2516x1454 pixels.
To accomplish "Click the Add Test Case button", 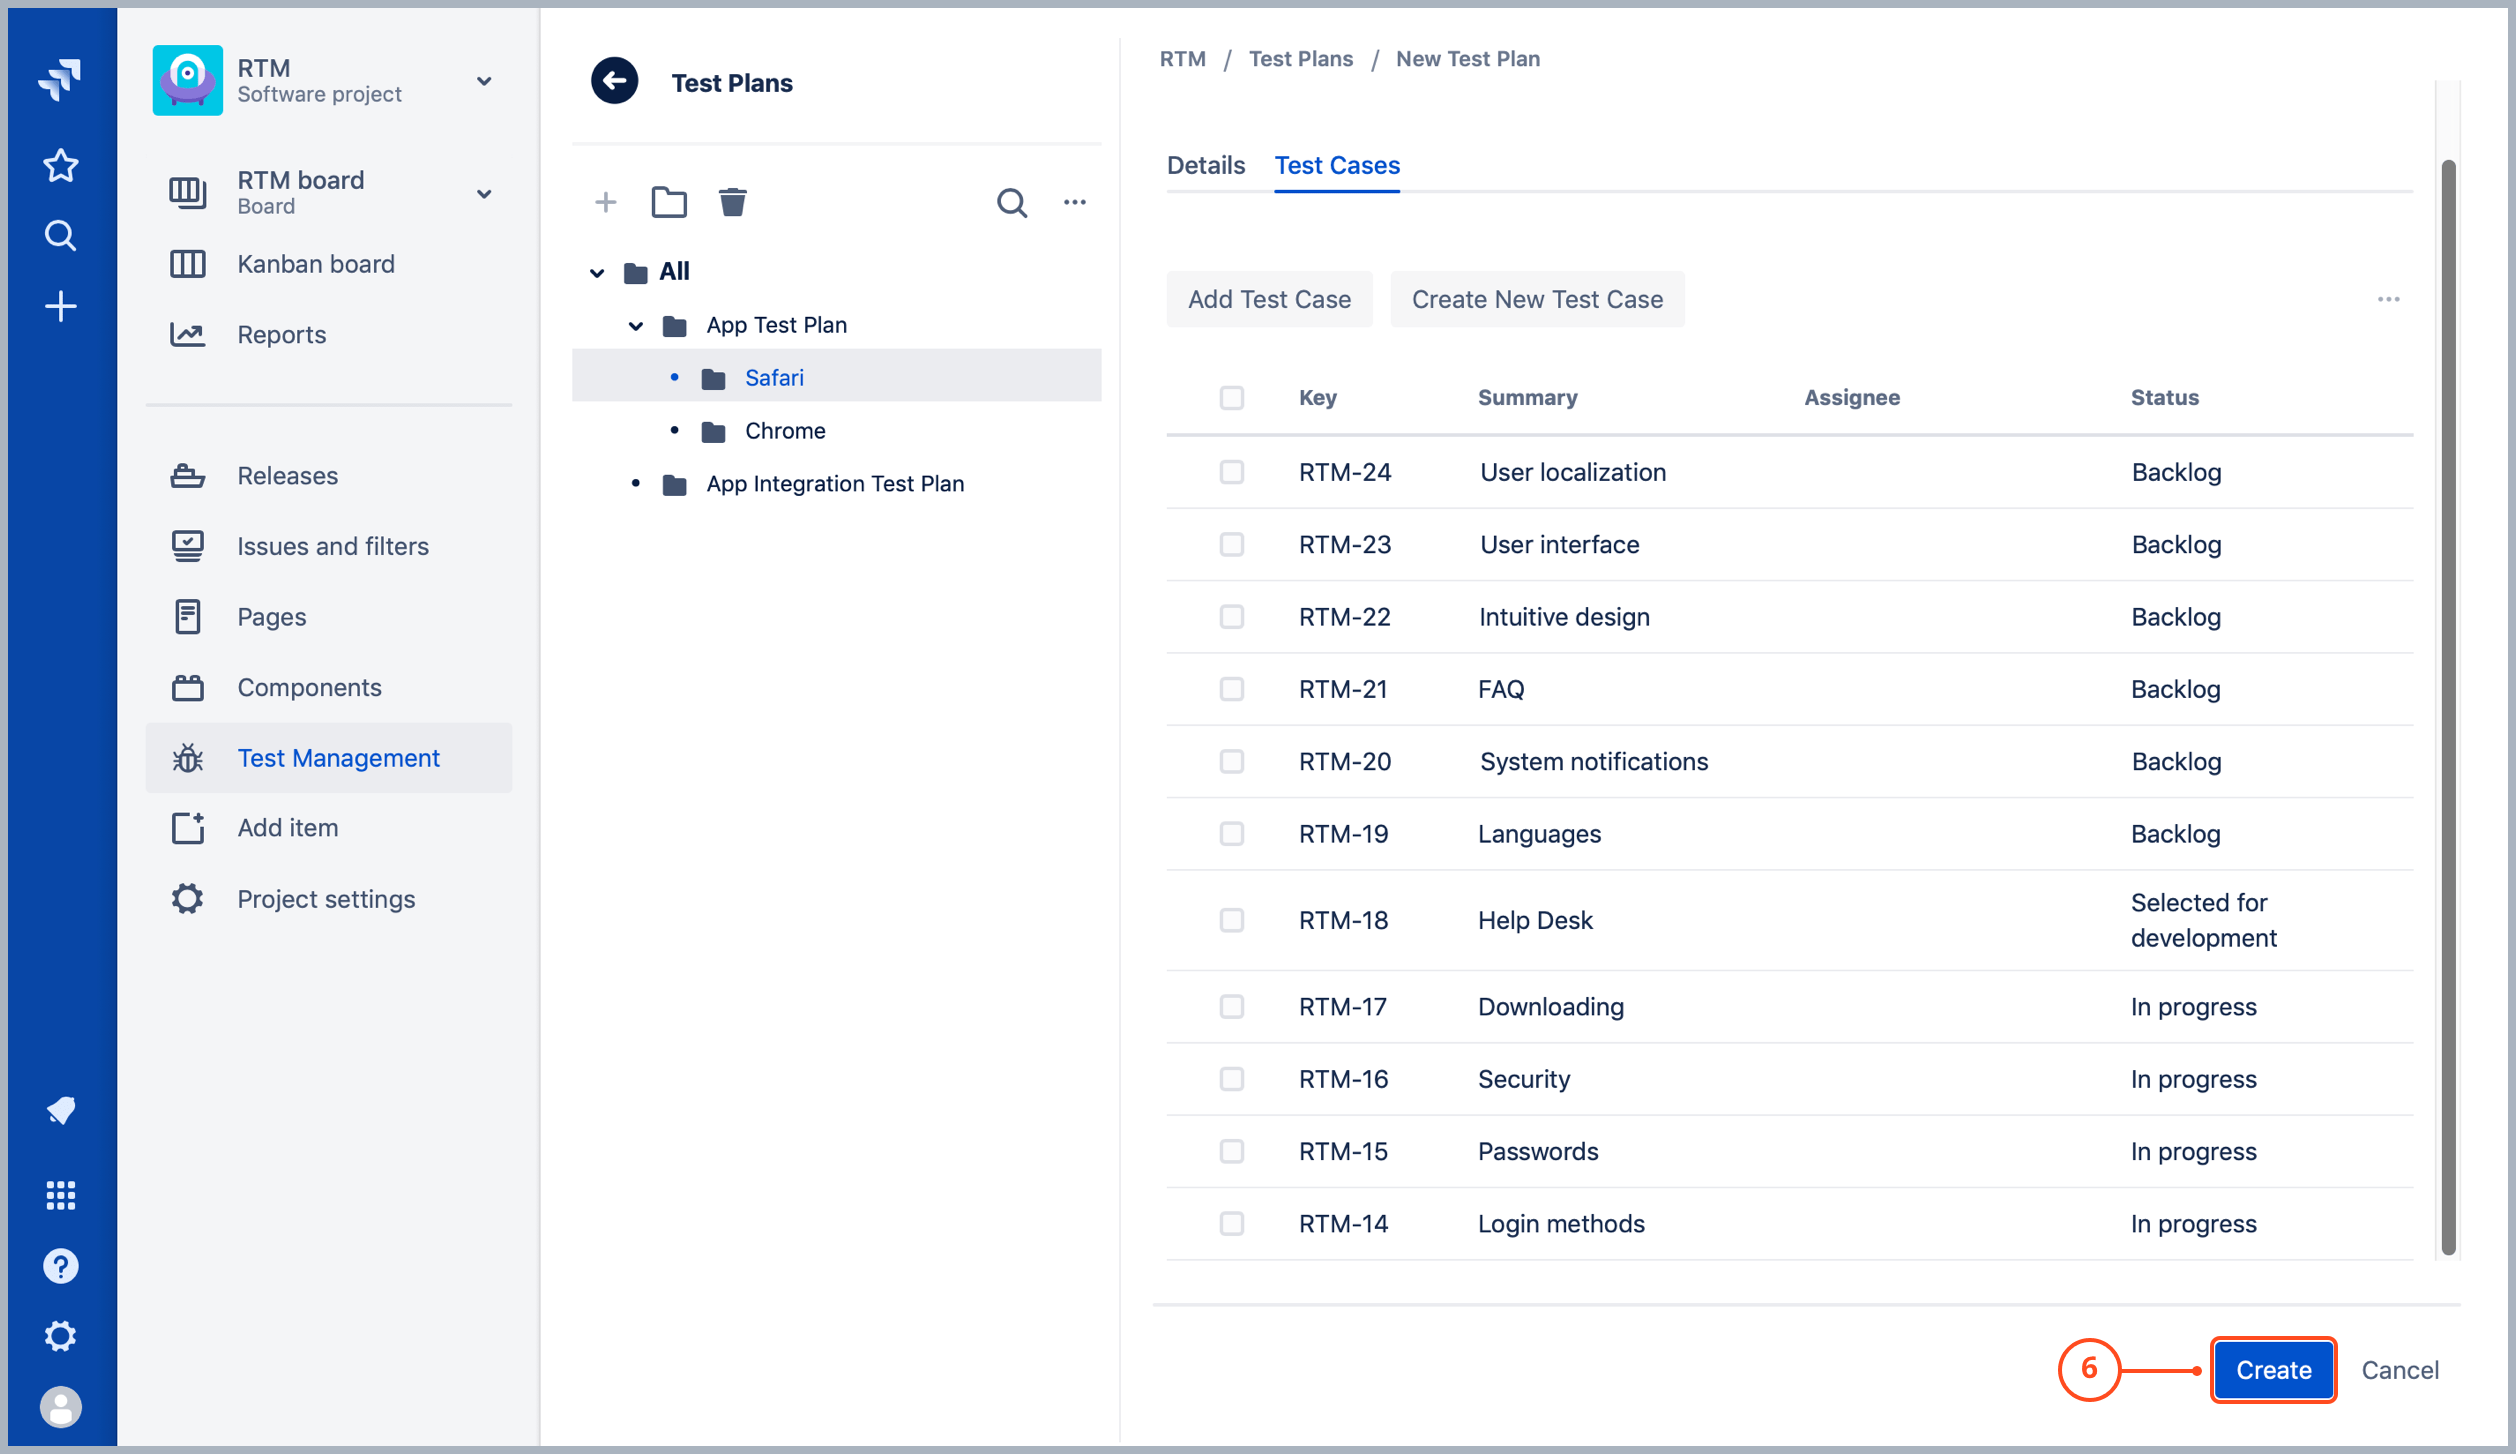I will click(x=1268, y=299).
